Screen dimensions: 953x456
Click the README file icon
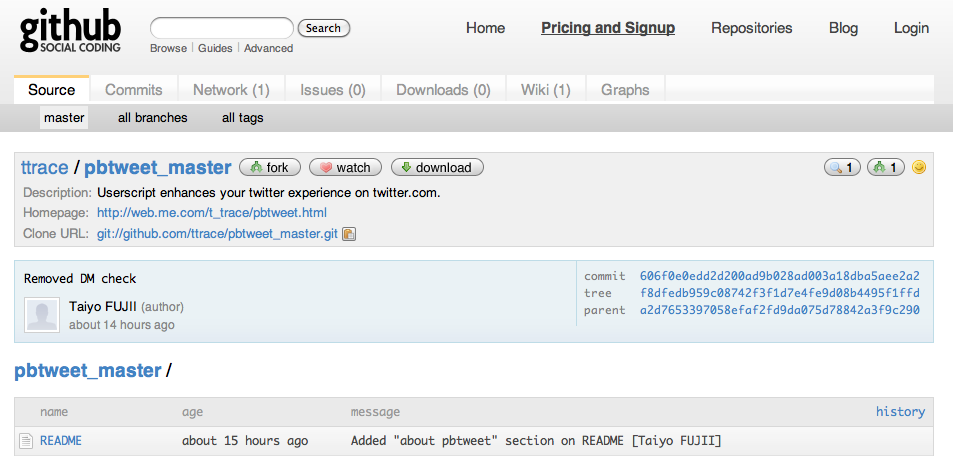[x=26, y=440]
